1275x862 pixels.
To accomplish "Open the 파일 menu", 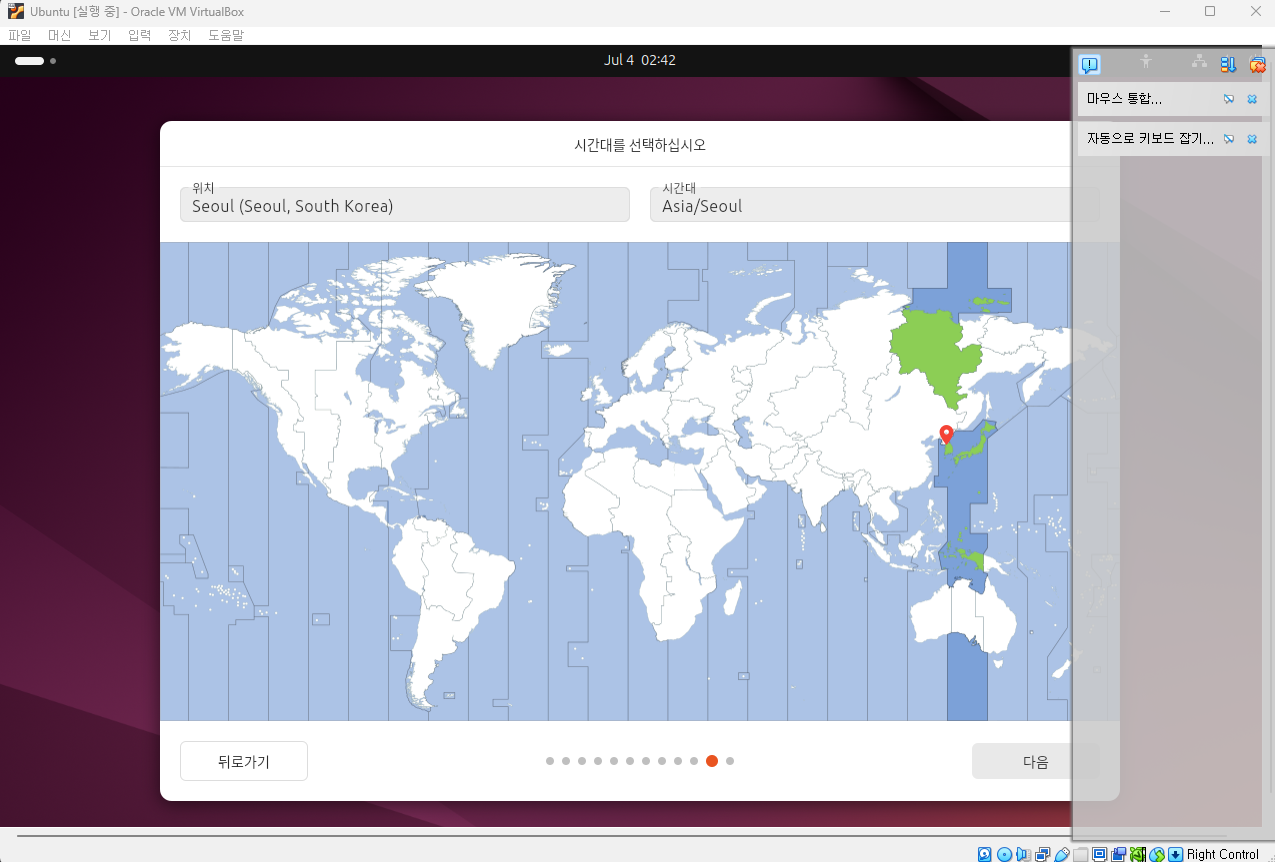I will click(x=20, y=35).
